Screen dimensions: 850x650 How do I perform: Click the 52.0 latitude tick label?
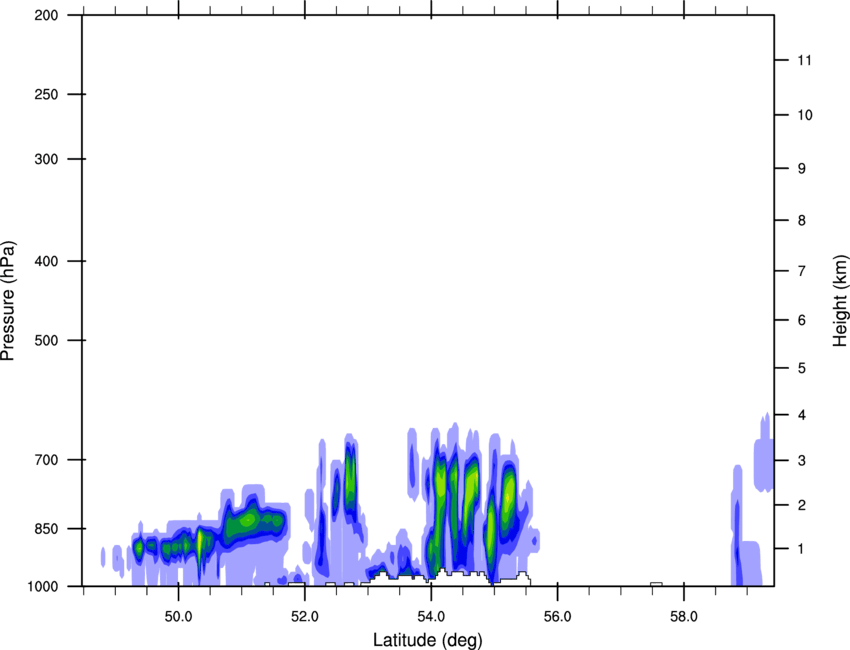click(305, 617)
